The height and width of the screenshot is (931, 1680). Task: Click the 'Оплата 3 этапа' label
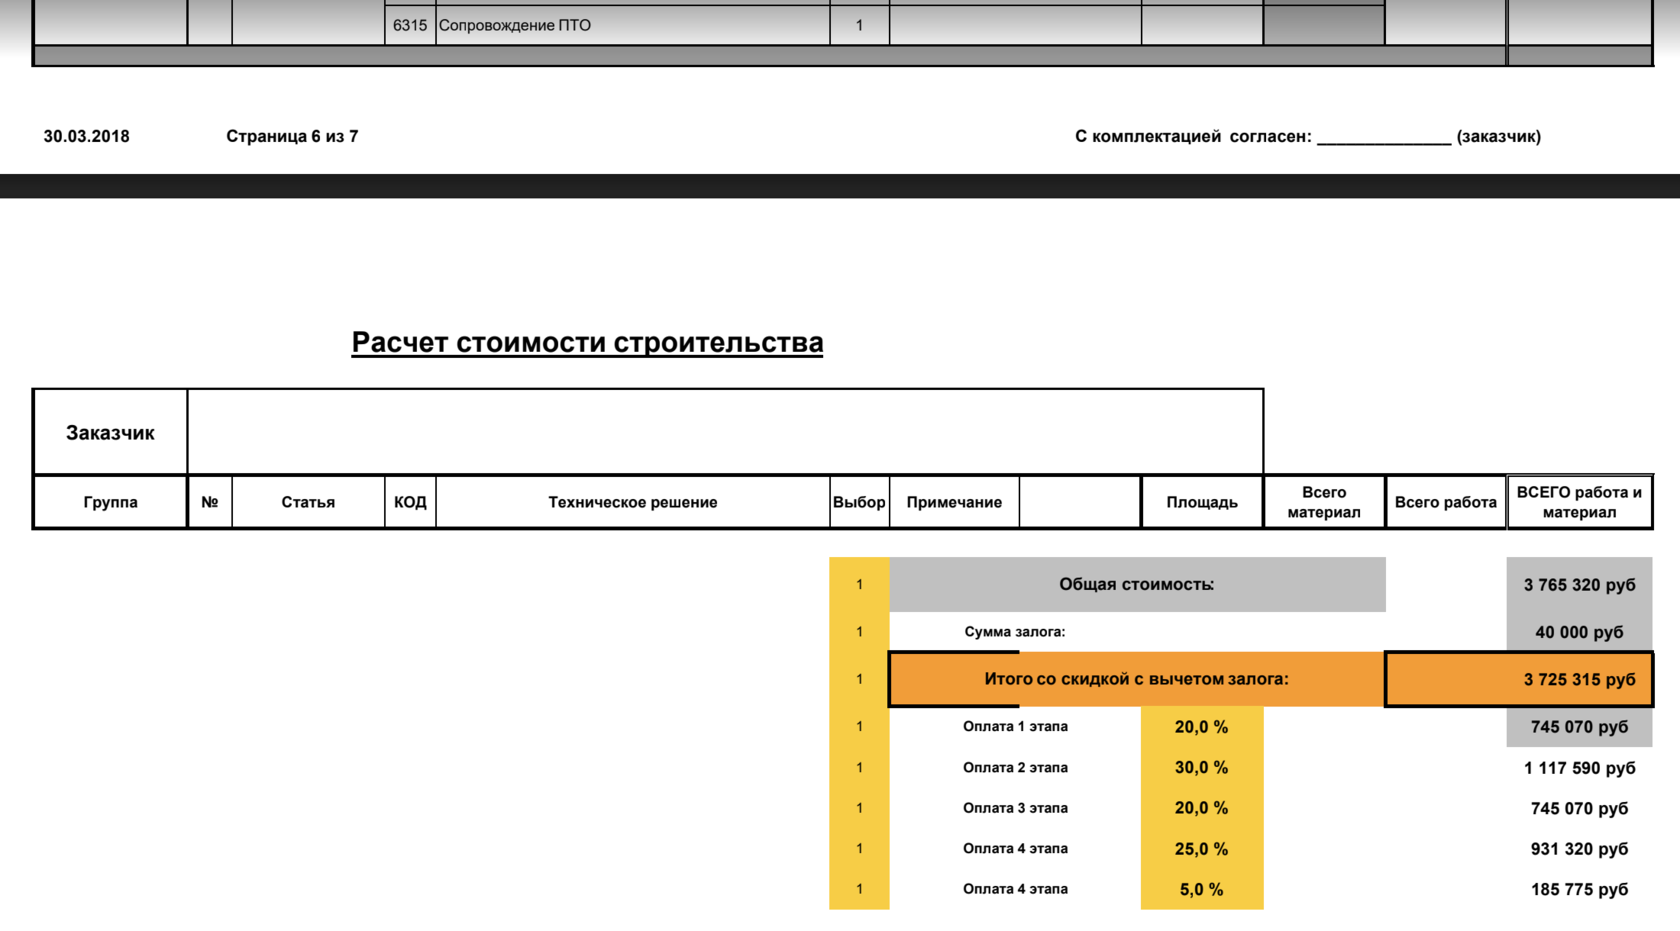[x=1015, y=807]
